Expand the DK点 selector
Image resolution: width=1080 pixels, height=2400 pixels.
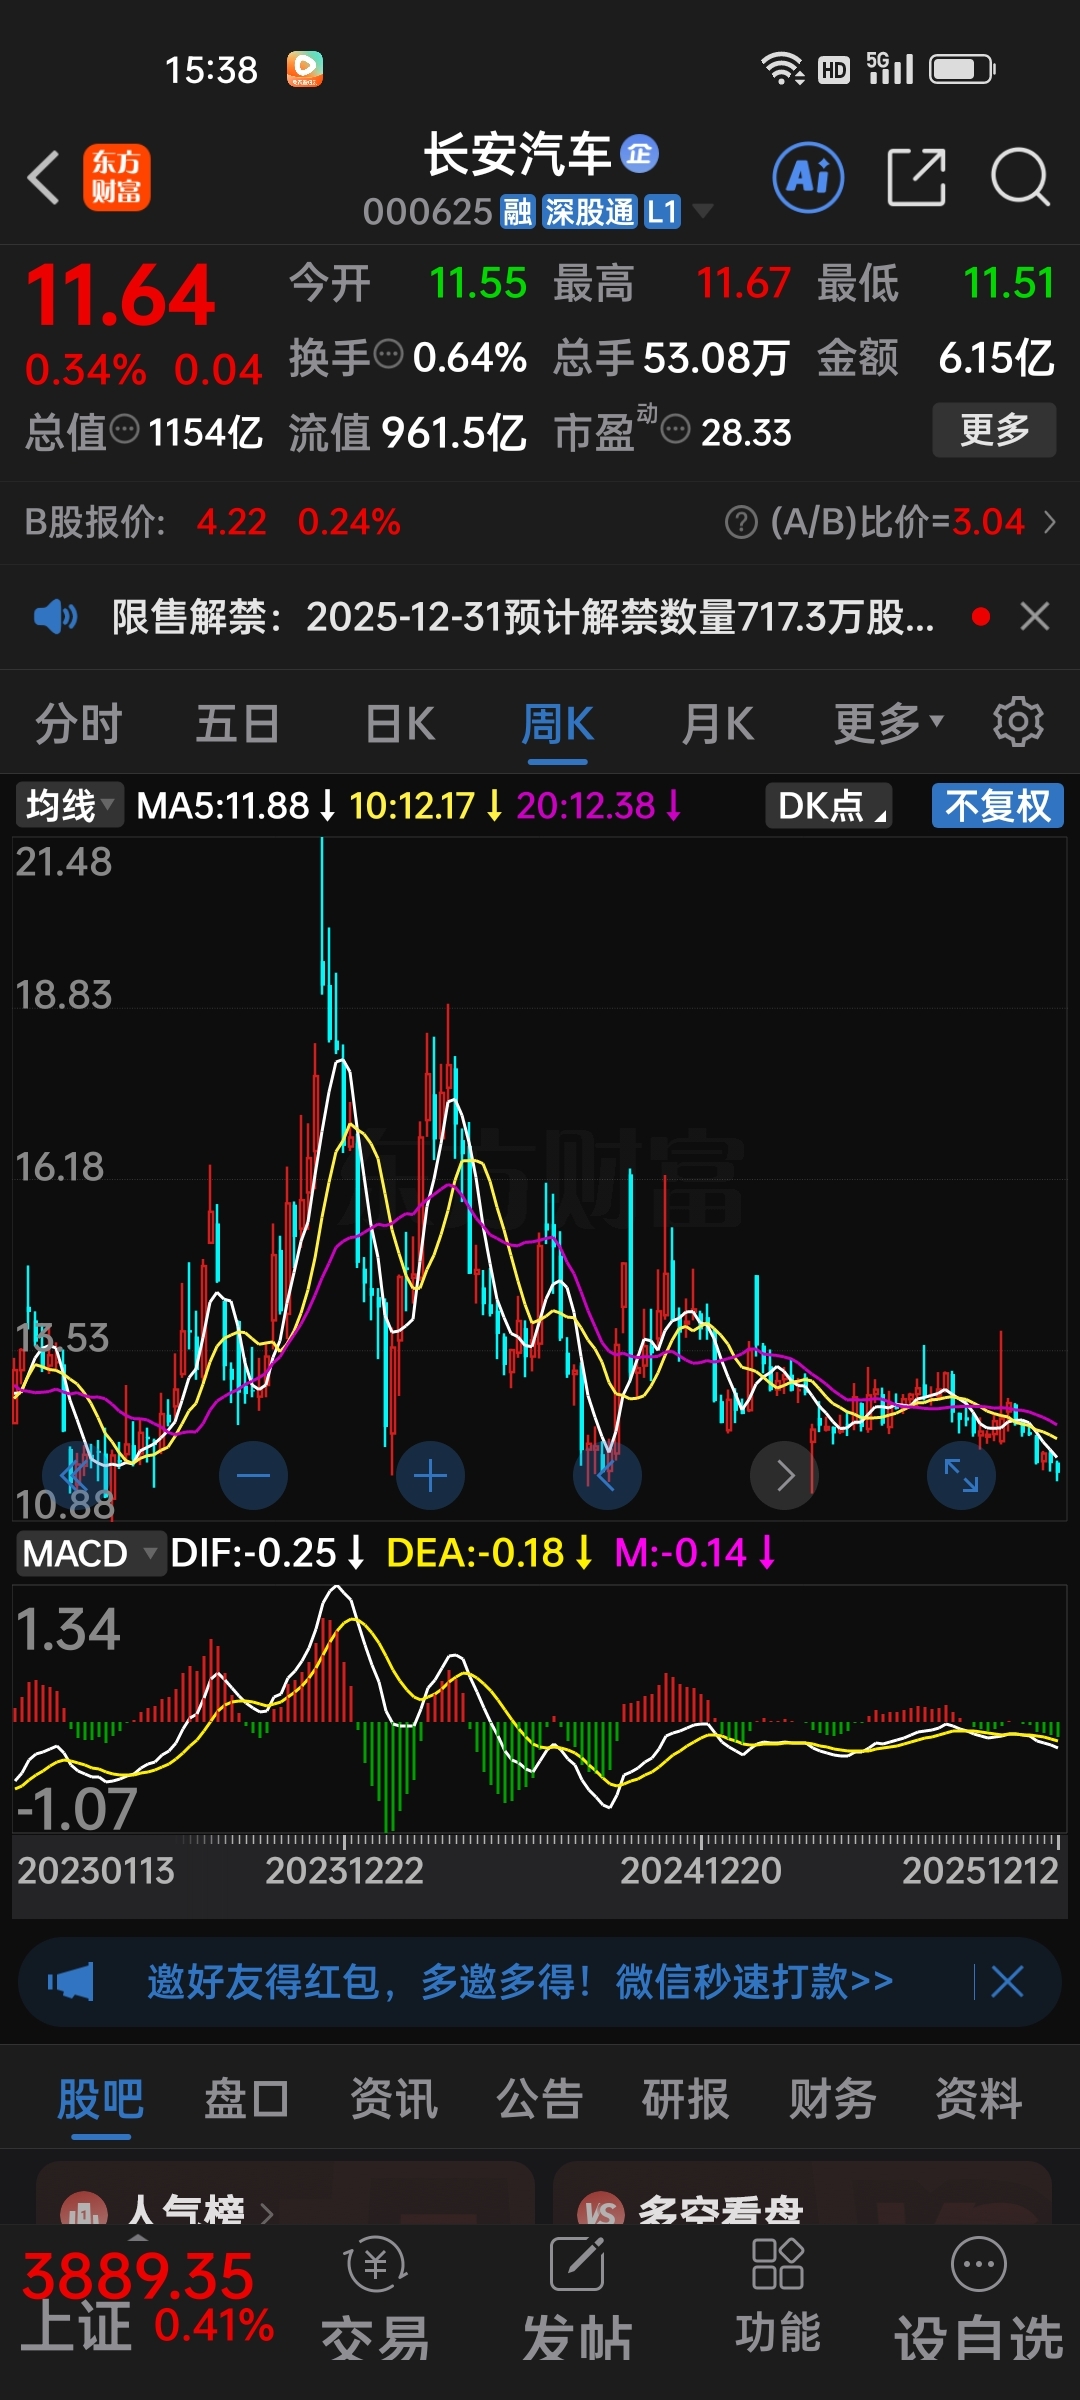tap(829, 805)
